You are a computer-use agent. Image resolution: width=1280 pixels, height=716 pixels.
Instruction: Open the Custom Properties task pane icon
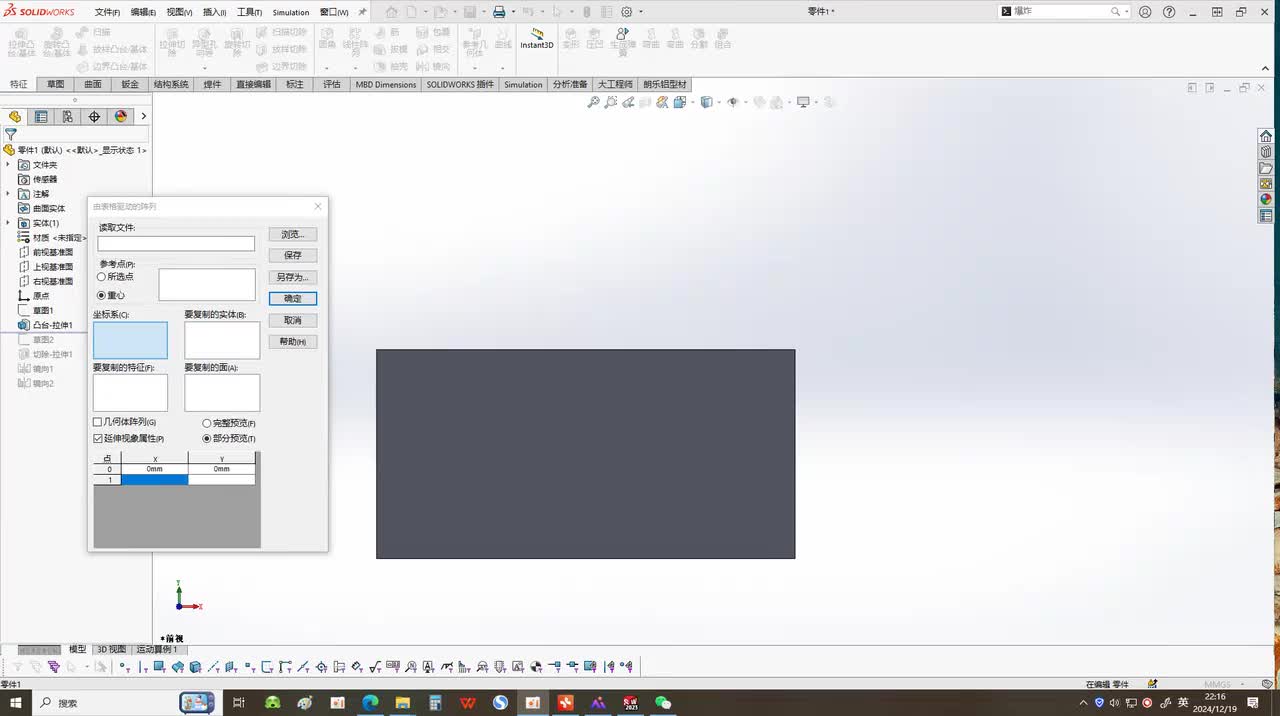(x=1266, y=215)
